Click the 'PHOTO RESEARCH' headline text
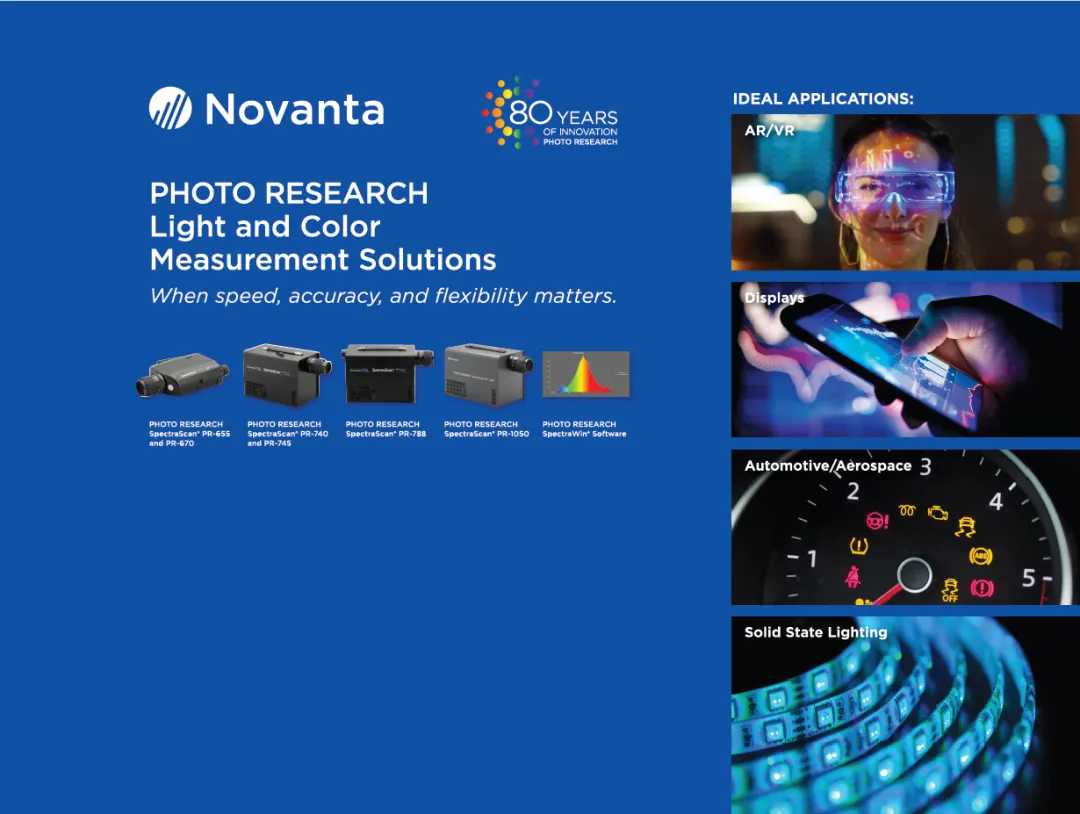 289,194
